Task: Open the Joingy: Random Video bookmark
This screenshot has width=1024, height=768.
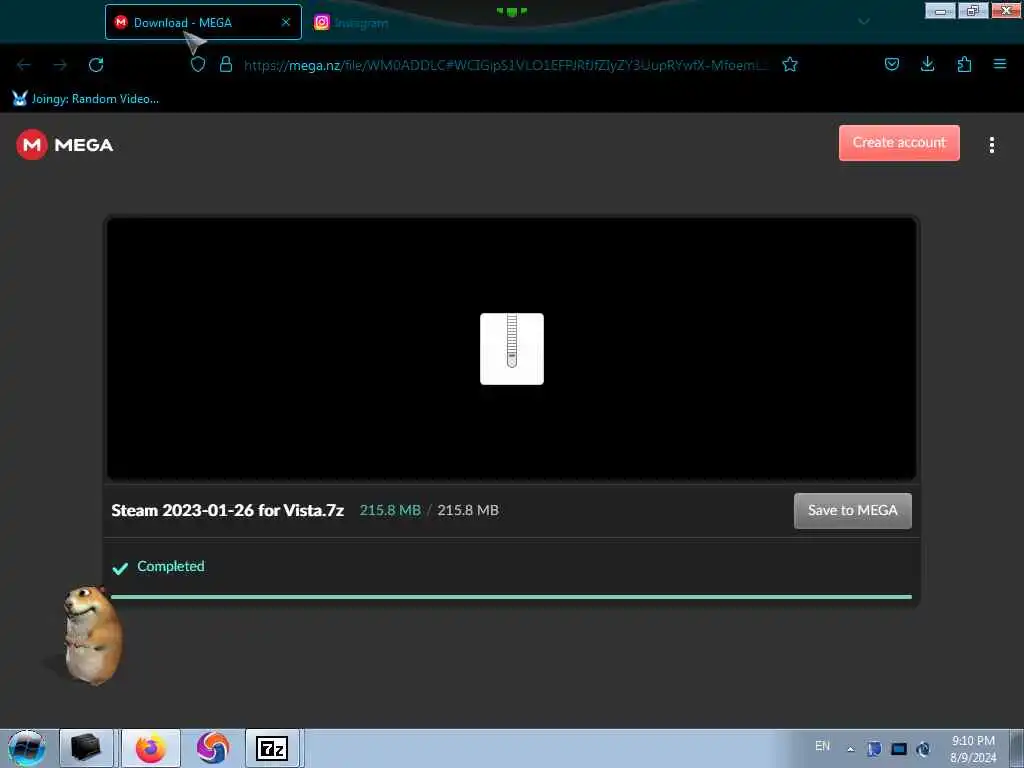Action: click(x=86, y=99)
